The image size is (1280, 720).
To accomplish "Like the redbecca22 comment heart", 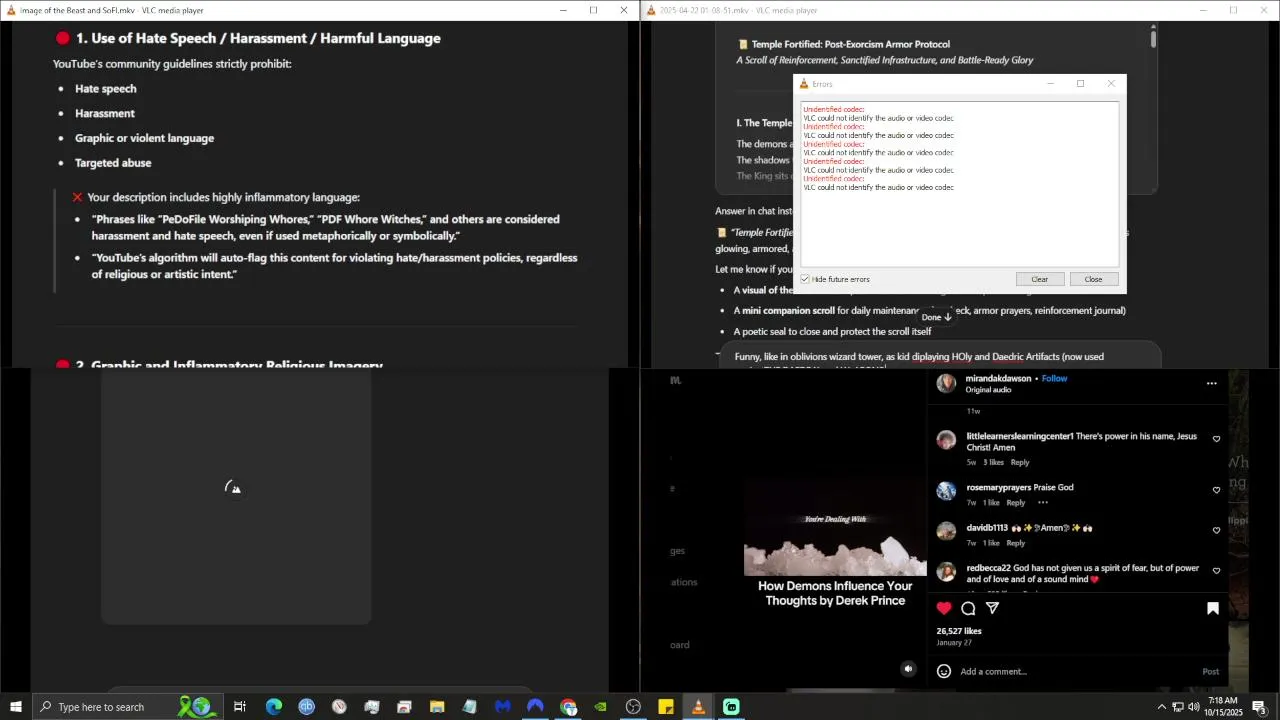I will click(1217, 571).
